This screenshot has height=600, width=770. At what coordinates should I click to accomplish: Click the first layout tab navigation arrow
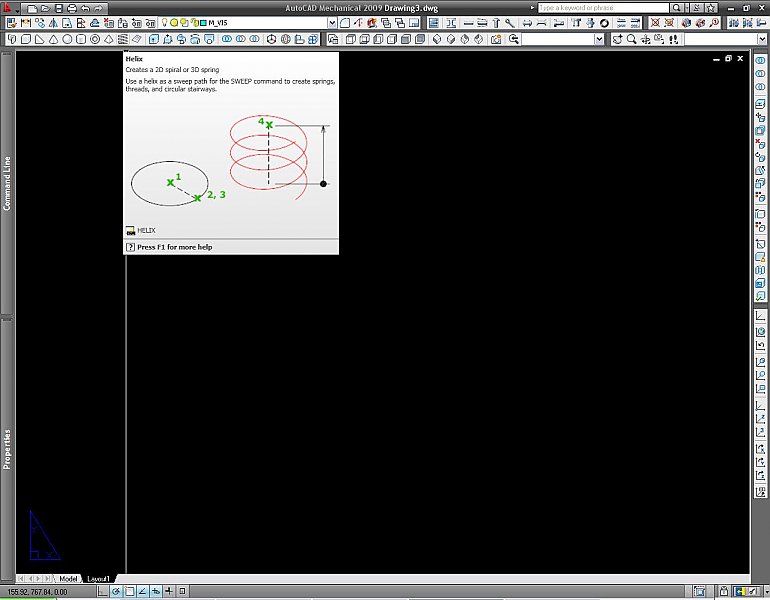click(x=21, y=579)
